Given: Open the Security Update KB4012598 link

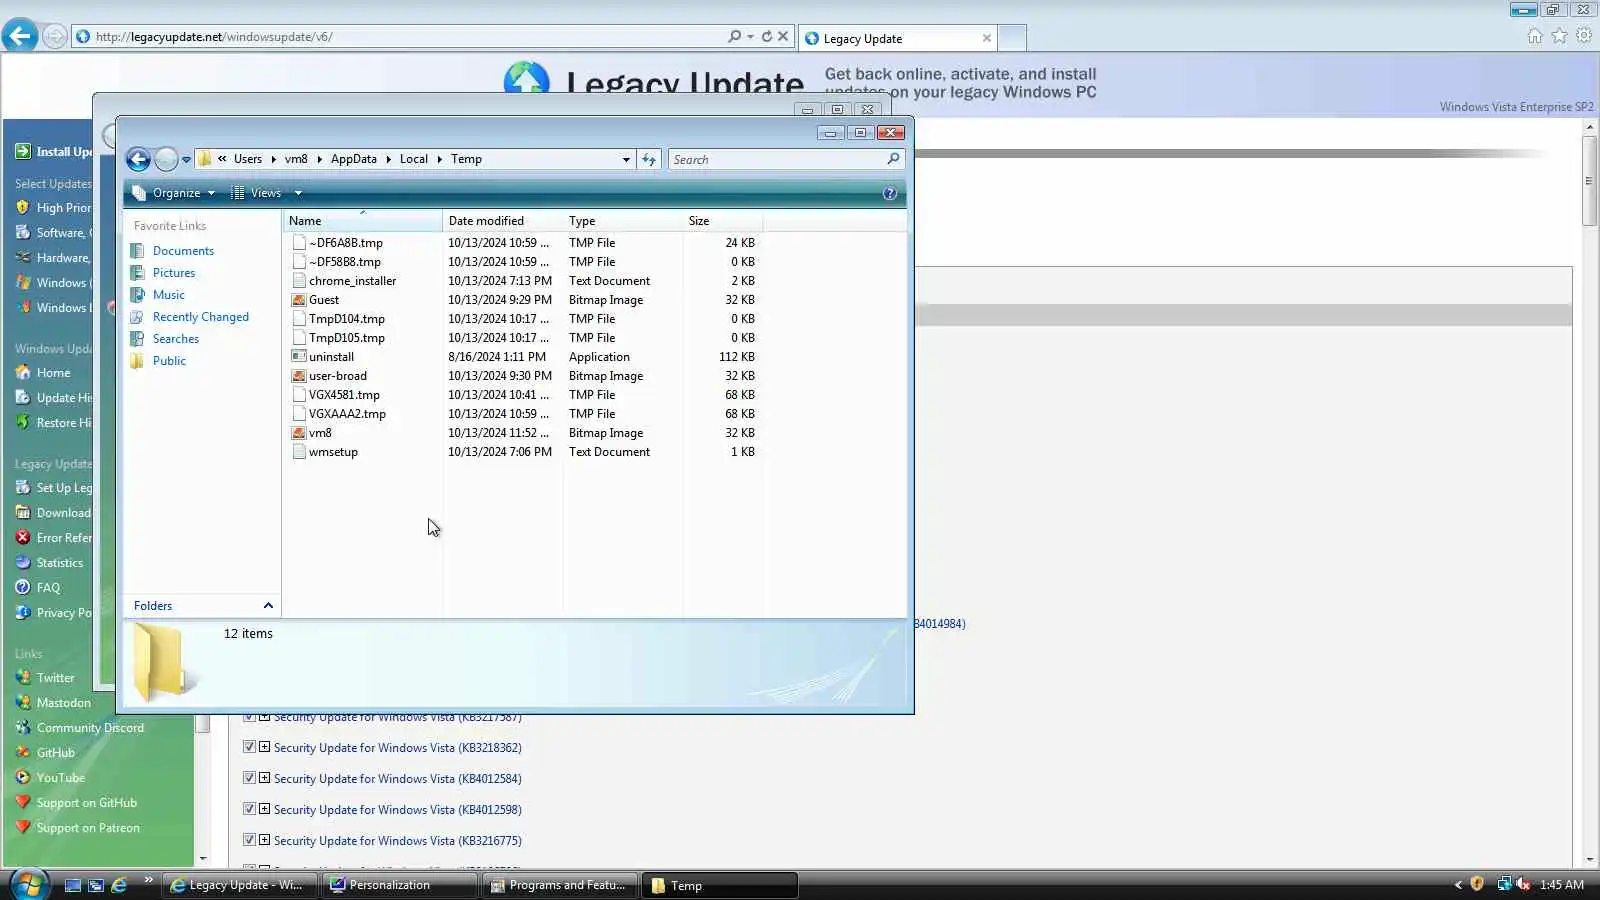Looking at the screenshot, I should point(398,810).
